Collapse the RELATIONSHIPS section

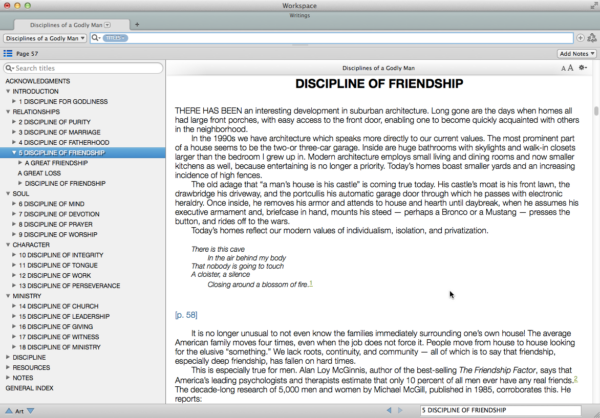click(x=4, y=111)
